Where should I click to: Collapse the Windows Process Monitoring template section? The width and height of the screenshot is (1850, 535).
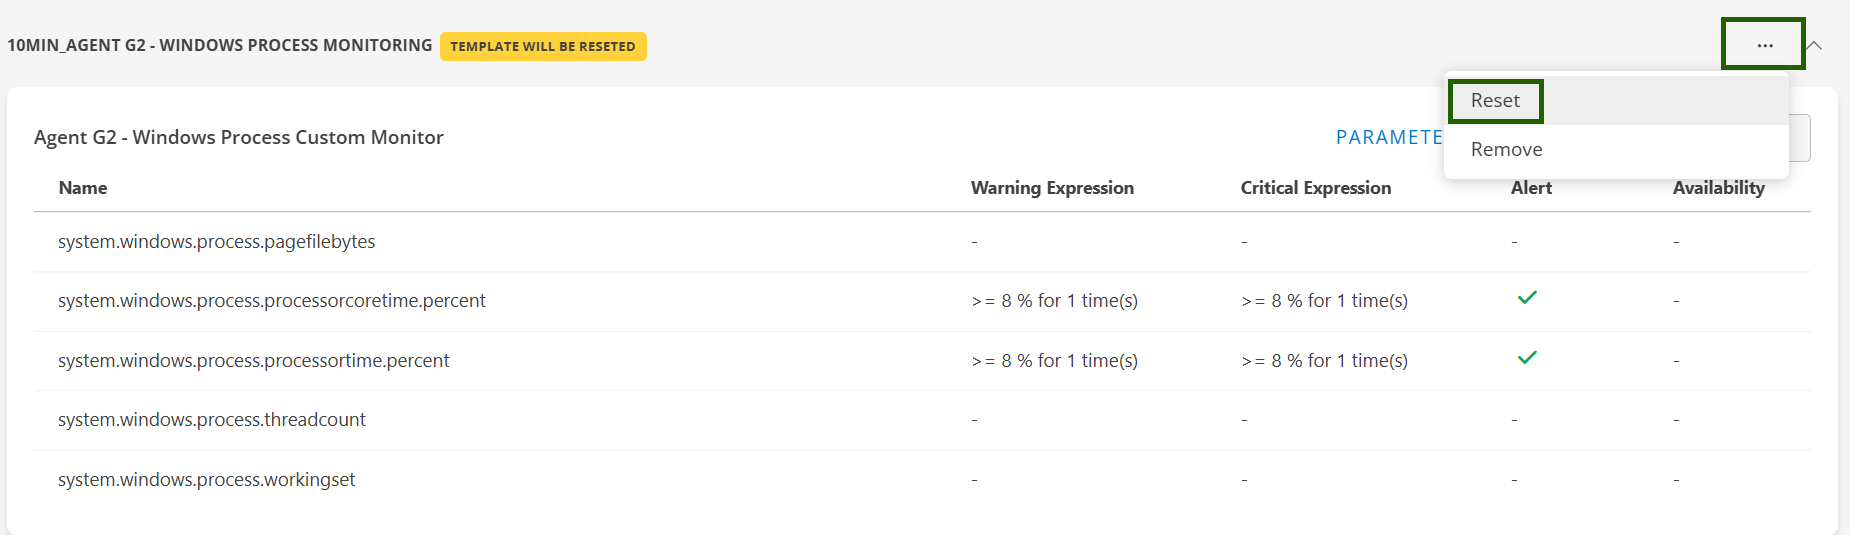(1815, 45)
